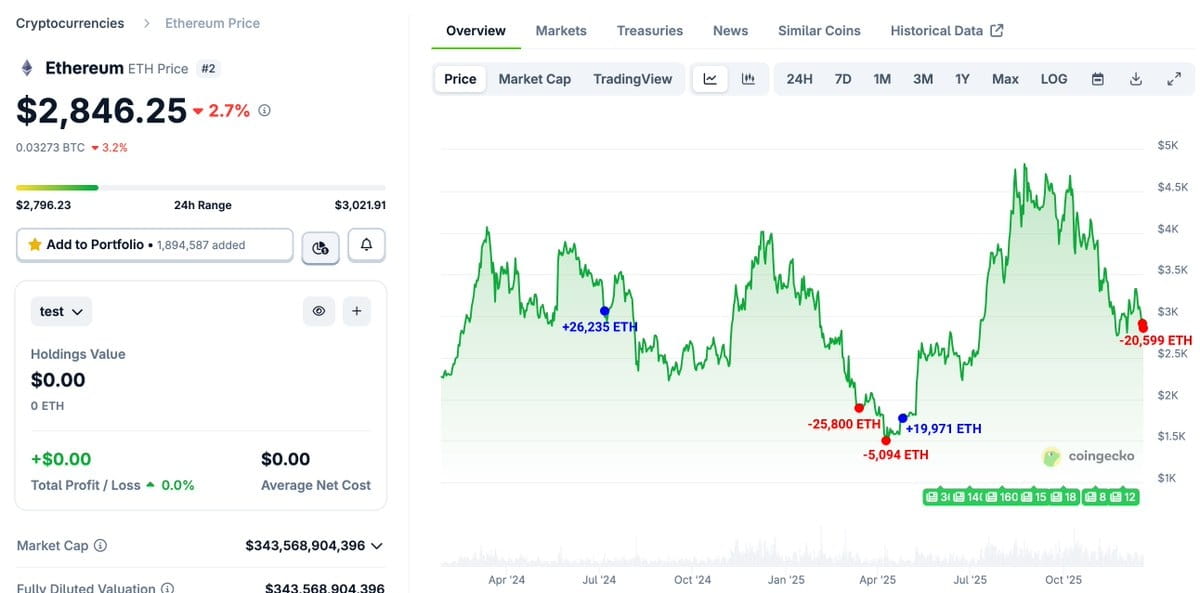Toggle LOG scale on chart
Image resolution: width=1200 pixels, height=593 pixels.
[1054, 79]
